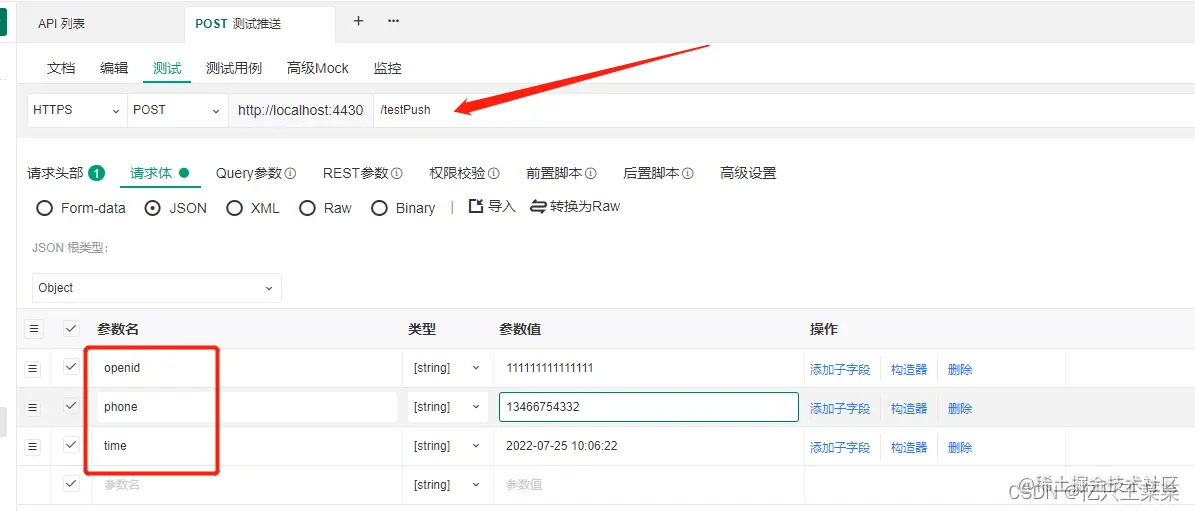Open the 高级Mock tab
This screenshot has height=511, width=1195.
318,68
